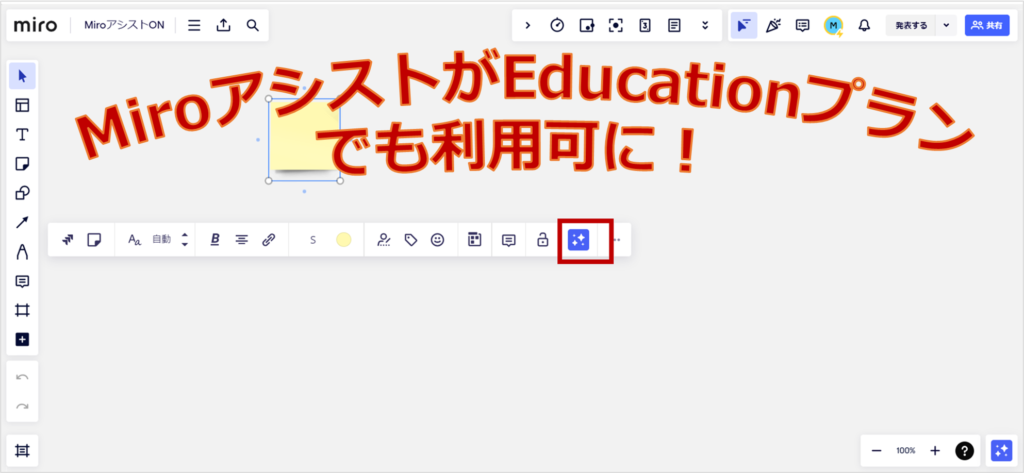Select the Frame tool in sidebar
The width and height of the screenshot is (1024, 473).
click(22, 310)
